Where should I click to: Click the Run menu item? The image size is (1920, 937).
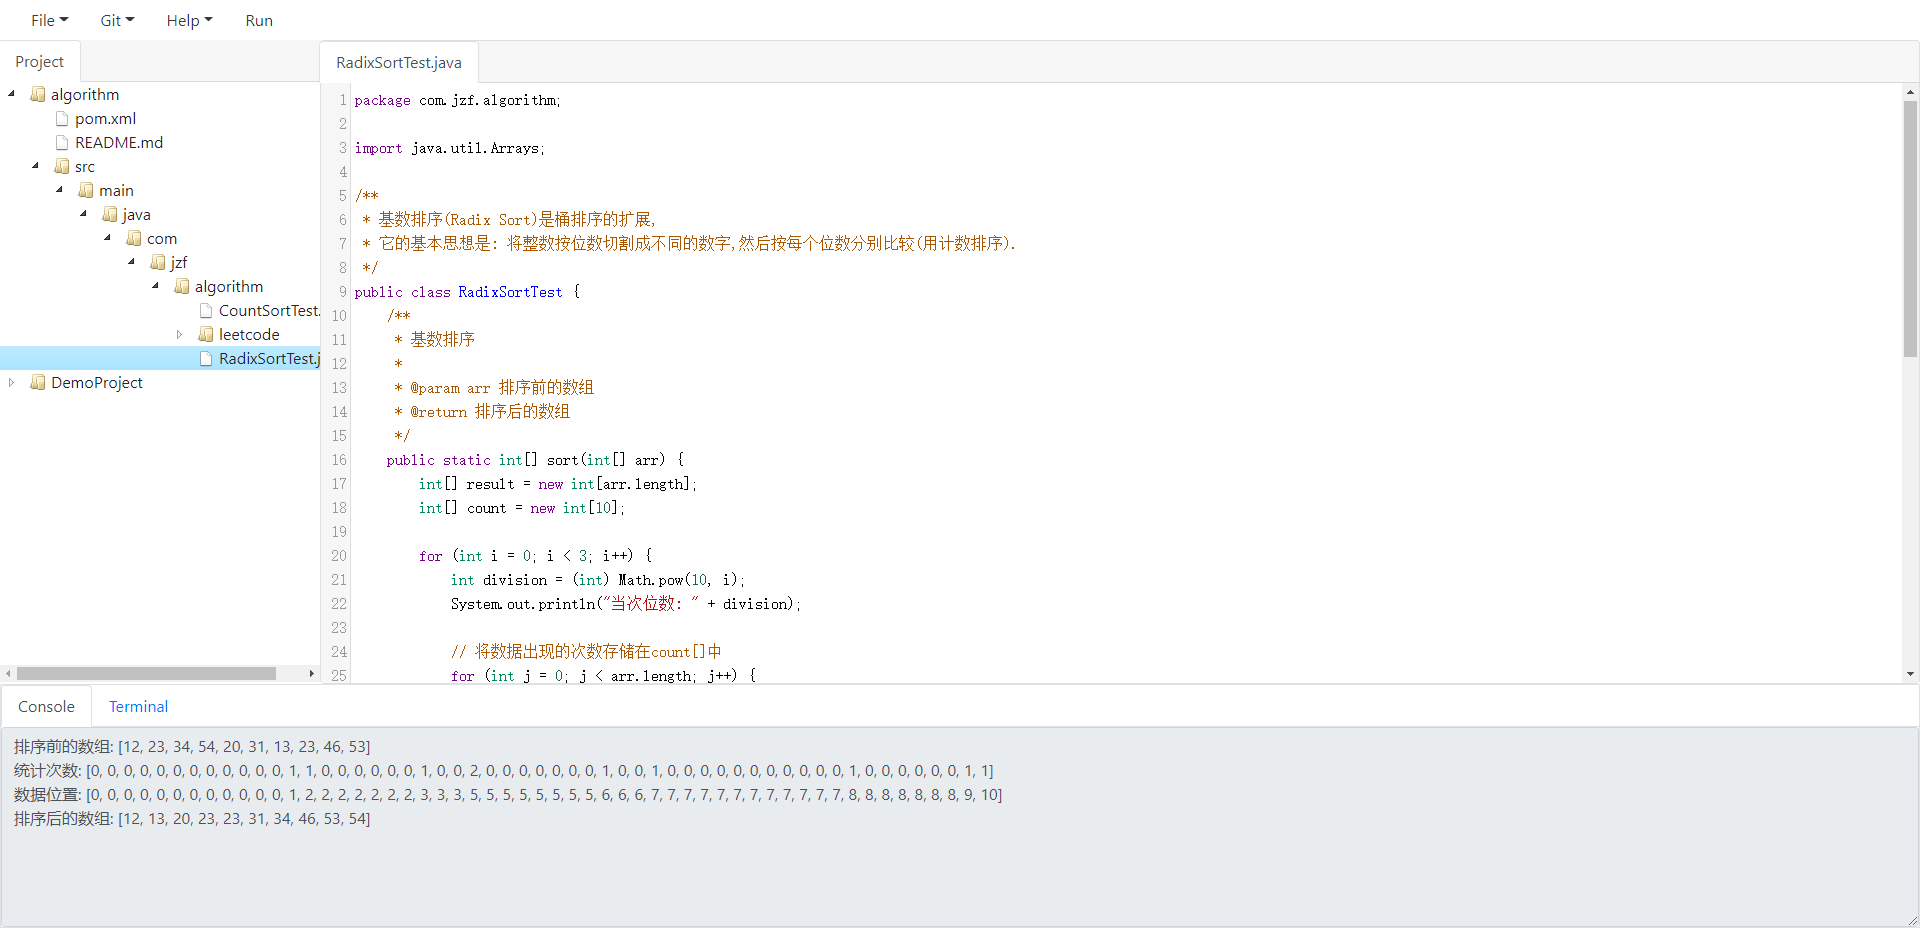click(259, 20)
